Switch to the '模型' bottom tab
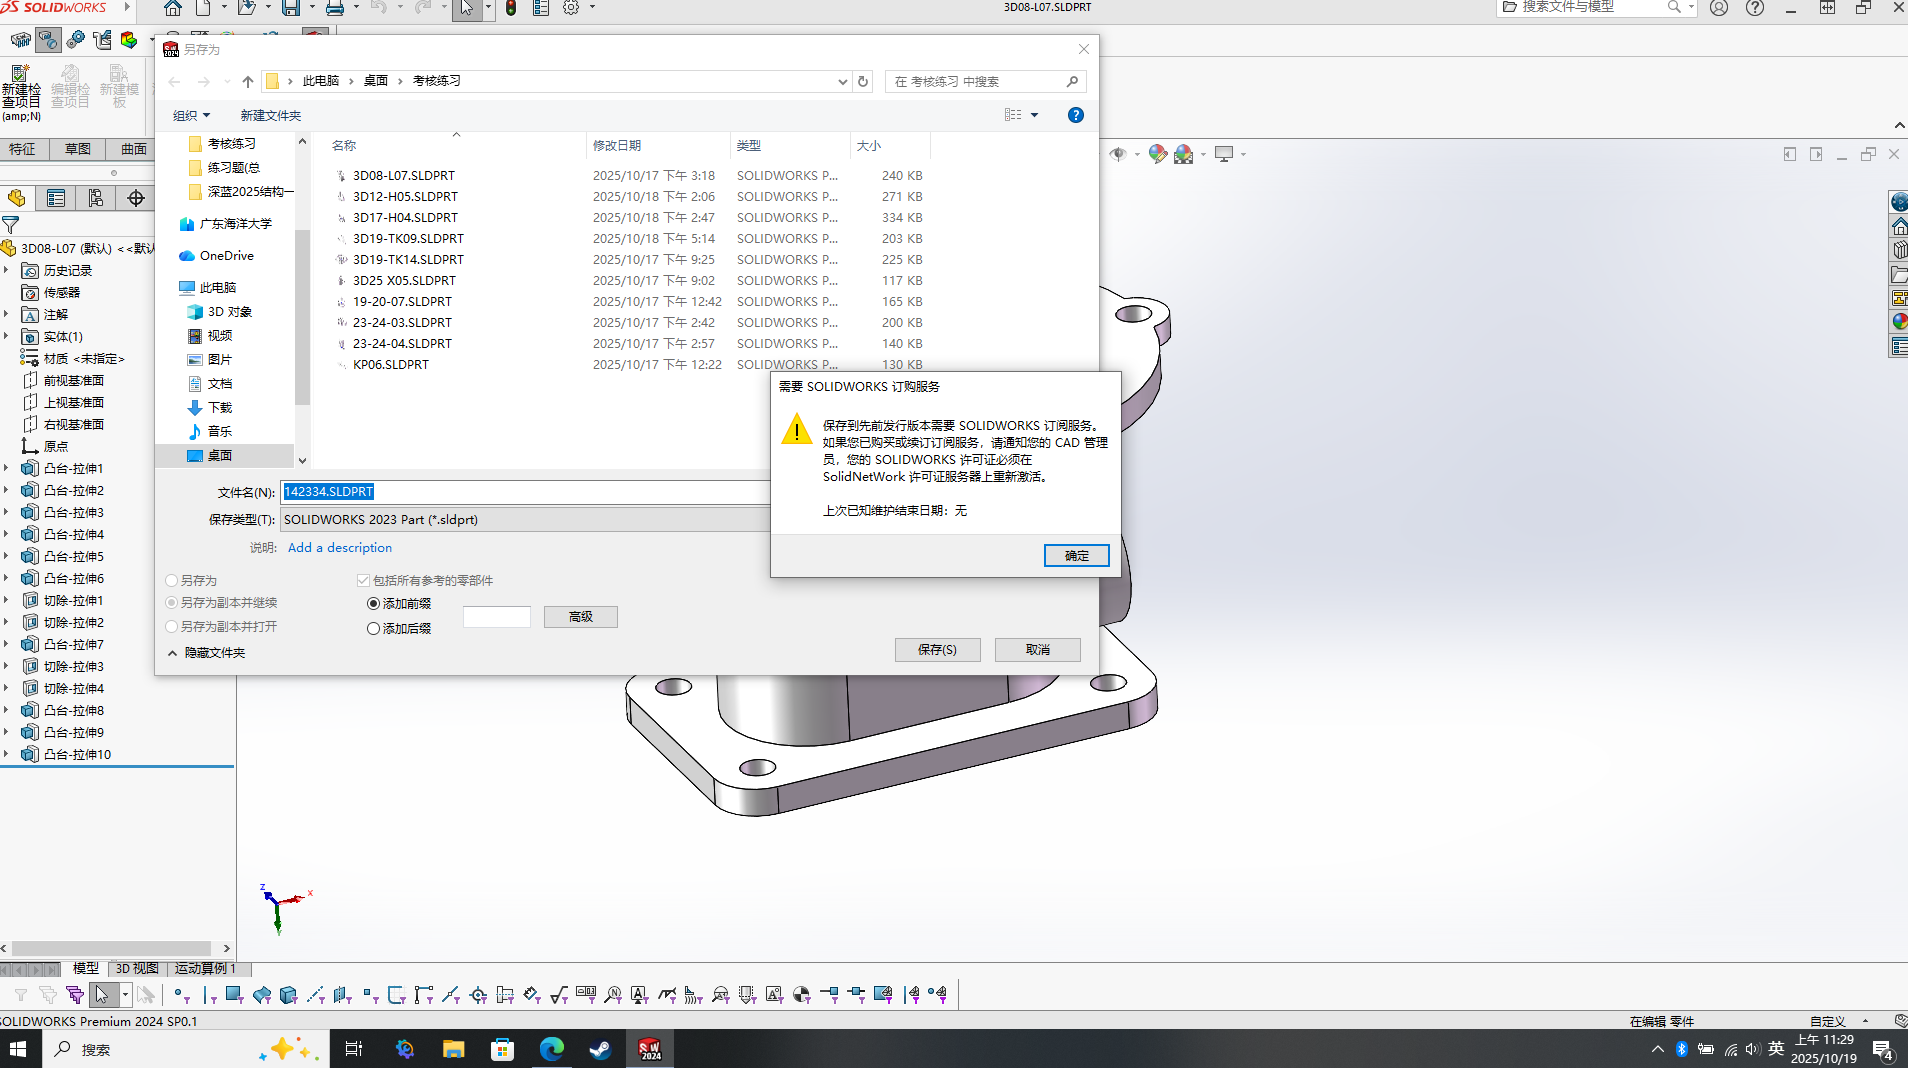Viewport: 1908px width, 1068px height. [x=86, y=968]
